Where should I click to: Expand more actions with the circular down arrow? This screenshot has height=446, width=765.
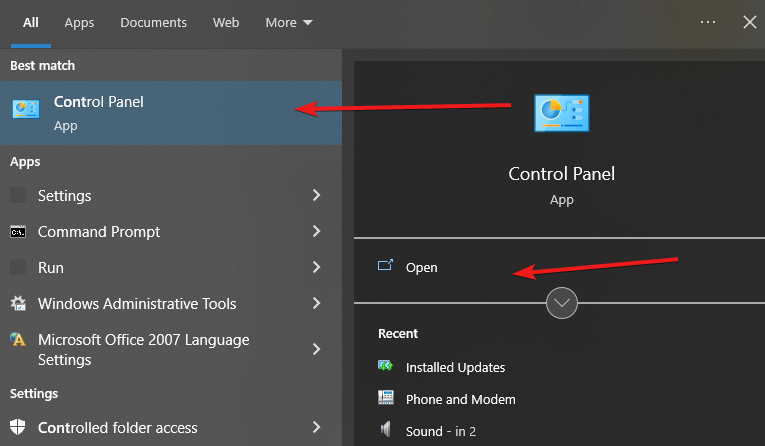(x=562, y=303)
